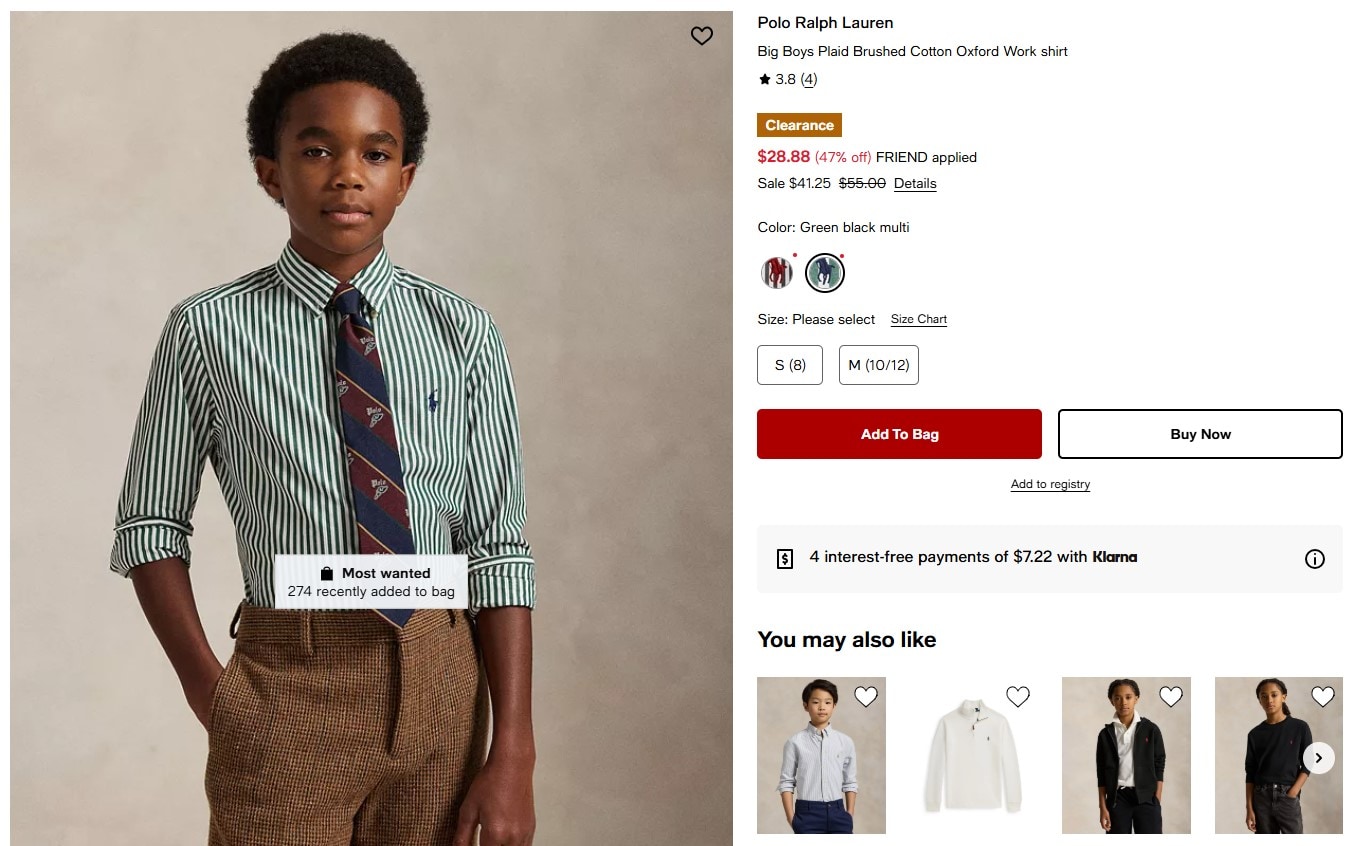Select size S (8)
This screenshot has width=1353, height=846.
click(x=789, y=365)
